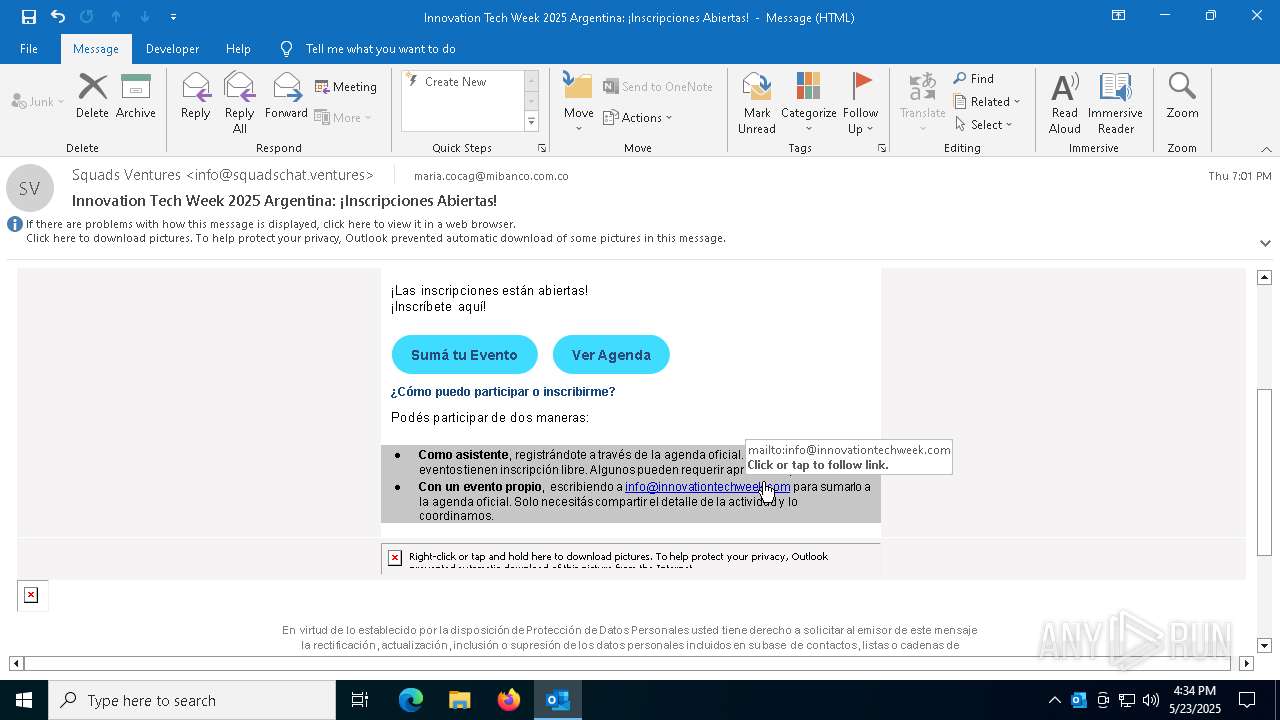Go to the previous item with the up arrow
This screenshot has width=1280, height=720.
116,17
